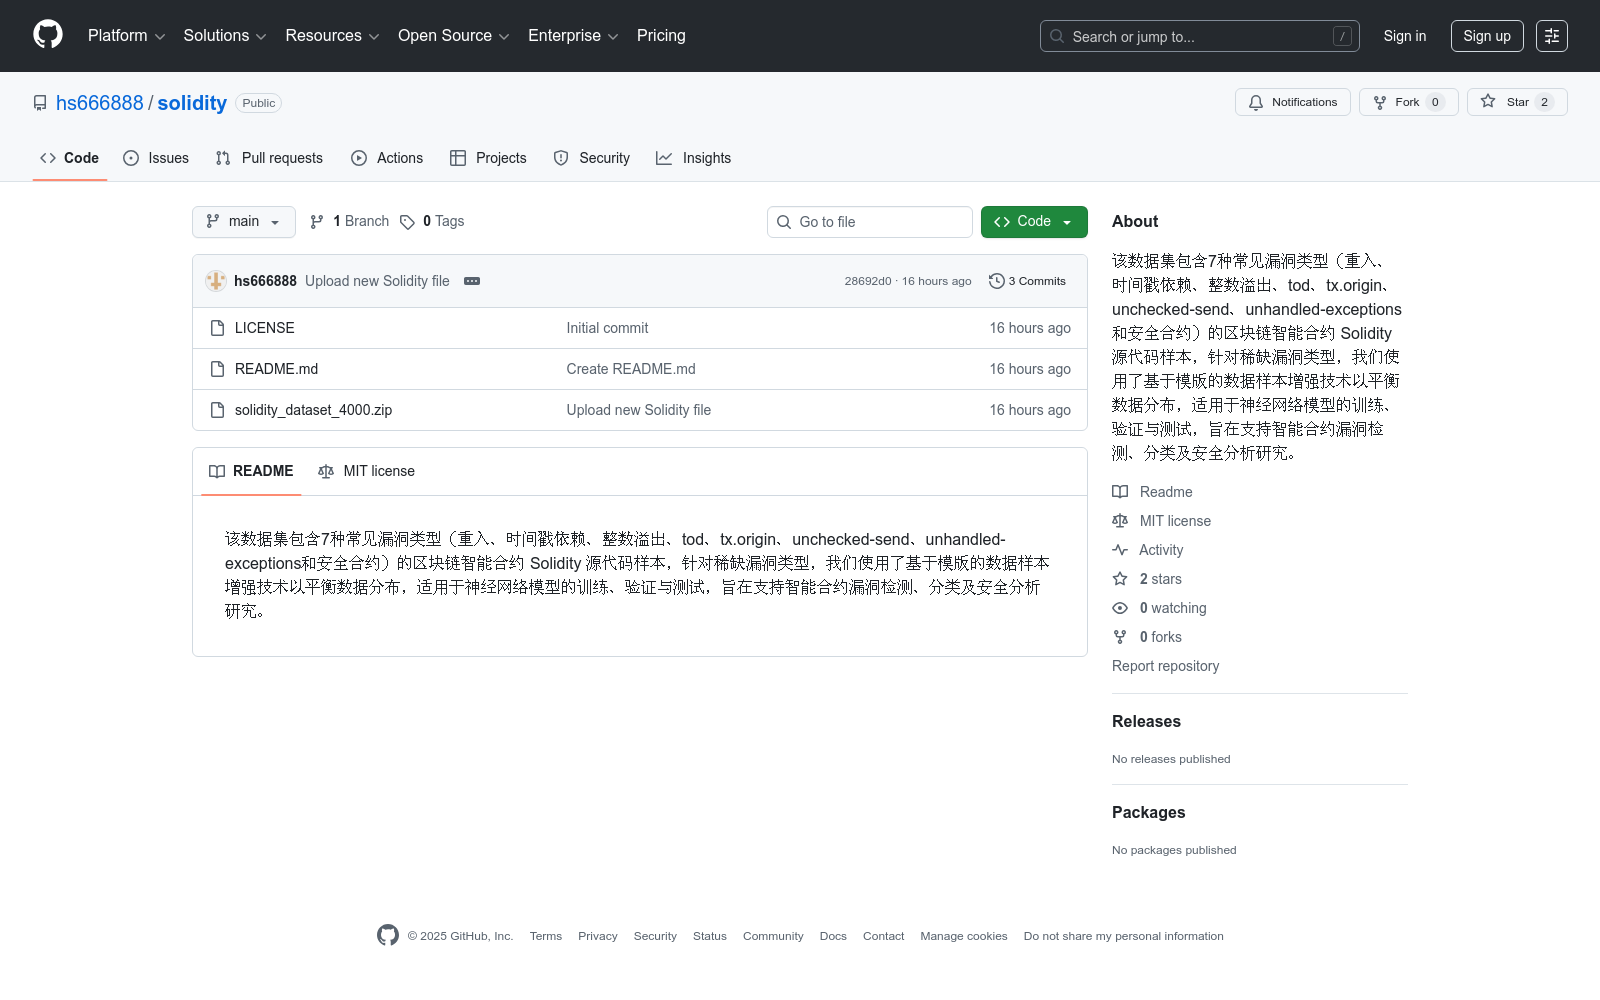The width and height of the screenshot is (1600, 1000).
Task: Open commit hash 28692d0
Action: coord(868,281)
